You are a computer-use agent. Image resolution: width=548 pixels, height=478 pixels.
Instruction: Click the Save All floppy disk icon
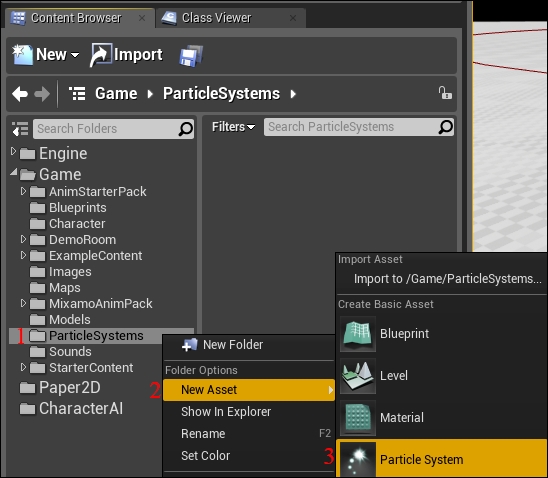tap(191, 56)
